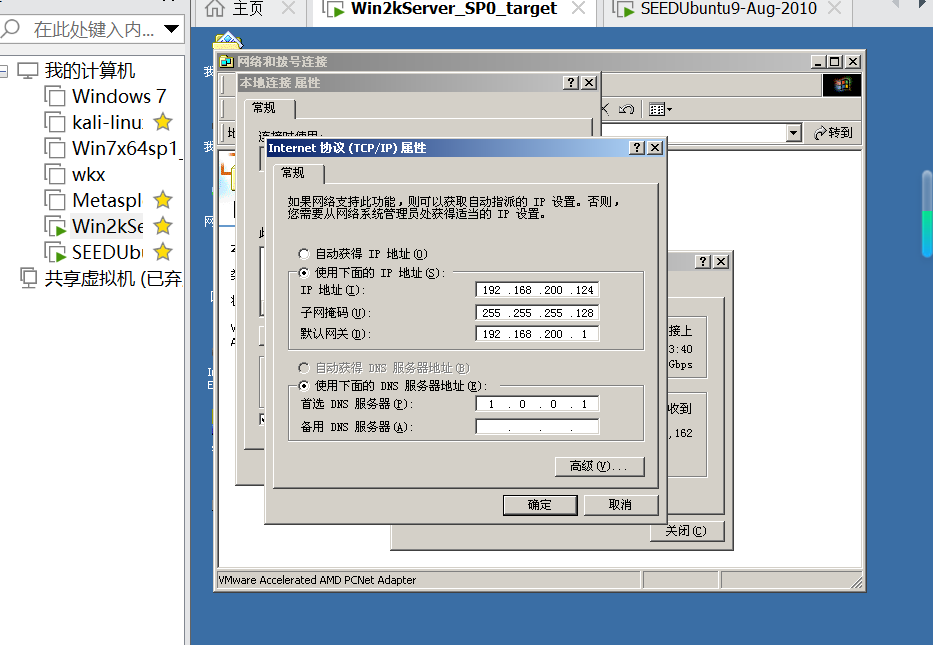Close the SEEDUbuntu9-Aug-2010 tab
933x645 pixels.
[835, 8]
